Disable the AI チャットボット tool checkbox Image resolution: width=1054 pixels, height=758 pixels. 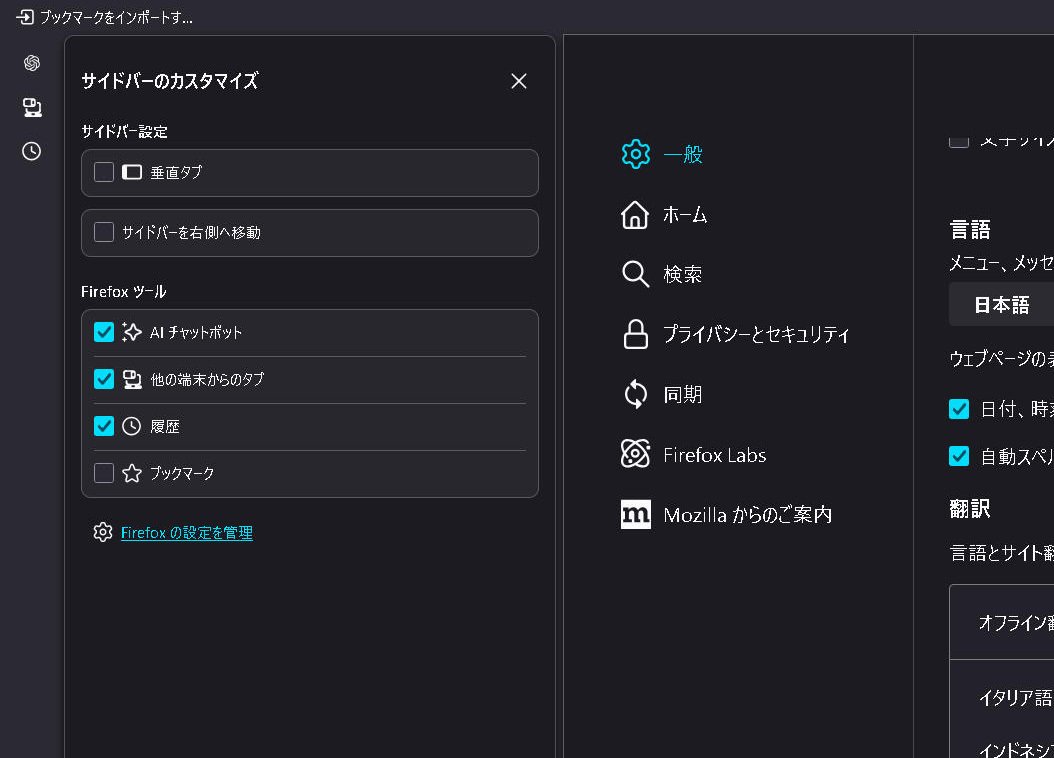103,331
